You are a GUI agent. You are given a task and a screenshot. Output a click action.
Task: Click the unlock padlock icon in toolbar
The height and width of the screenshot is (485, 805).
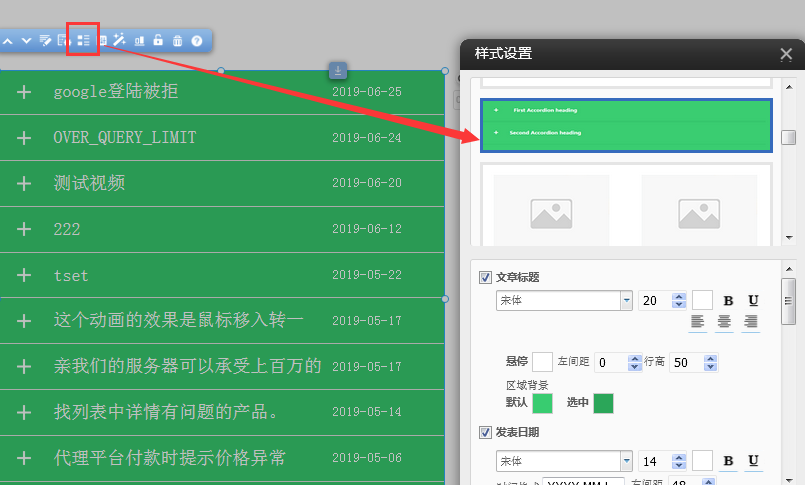click(x=158, y=41)
